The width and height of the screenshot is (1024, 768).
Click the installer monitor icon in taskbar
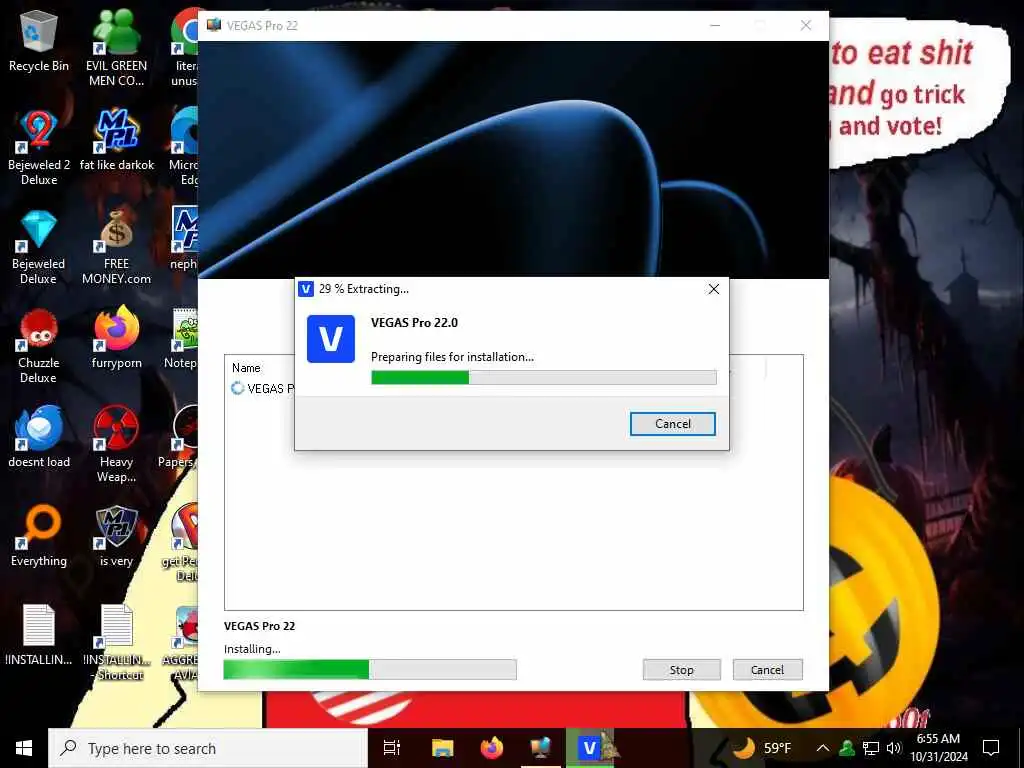(x=541, y=748)
